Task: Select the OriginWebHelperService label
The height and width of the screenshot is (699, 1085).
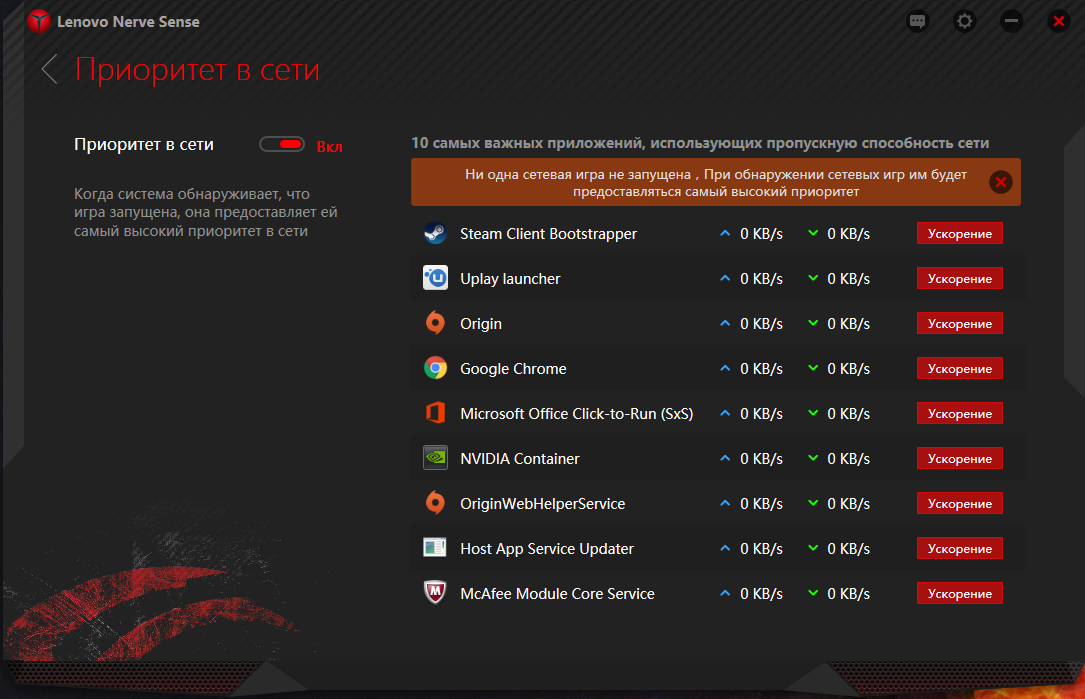Action: point(542,504)
